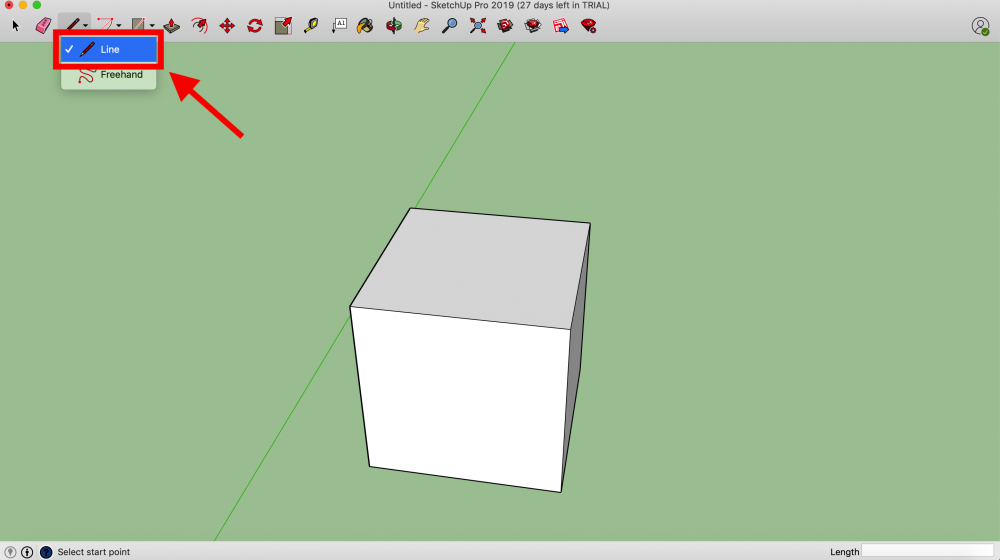
Task: Expand the Arc tool dropdown arrow
Action: point(119,26)
